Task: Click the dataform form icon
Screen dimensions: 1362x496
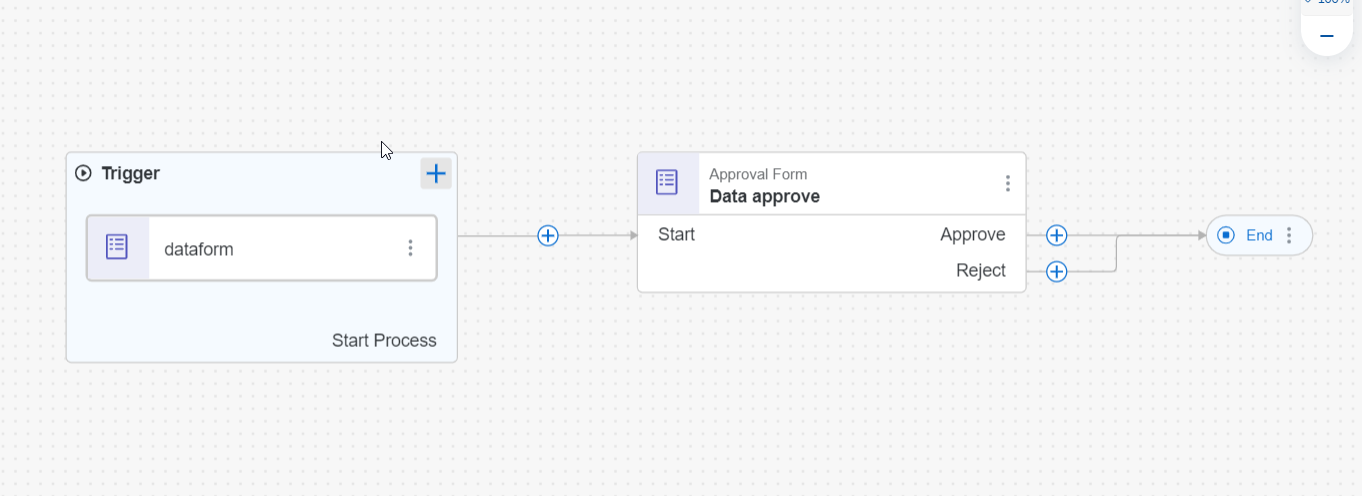Action: pos(117,248)
